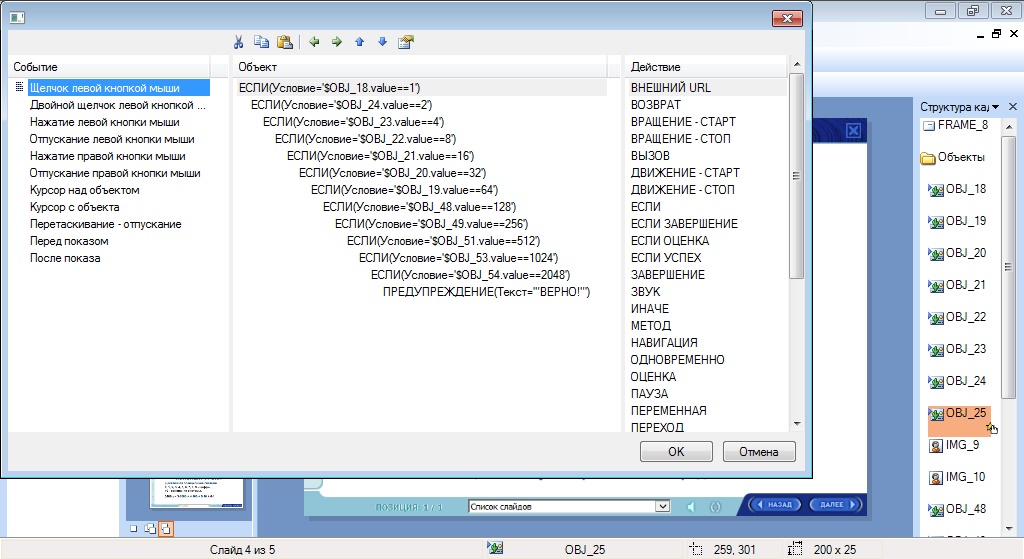1024x559 pixels.
Task: Click the blue X icon in the slide preview
Action: [853, 131]
